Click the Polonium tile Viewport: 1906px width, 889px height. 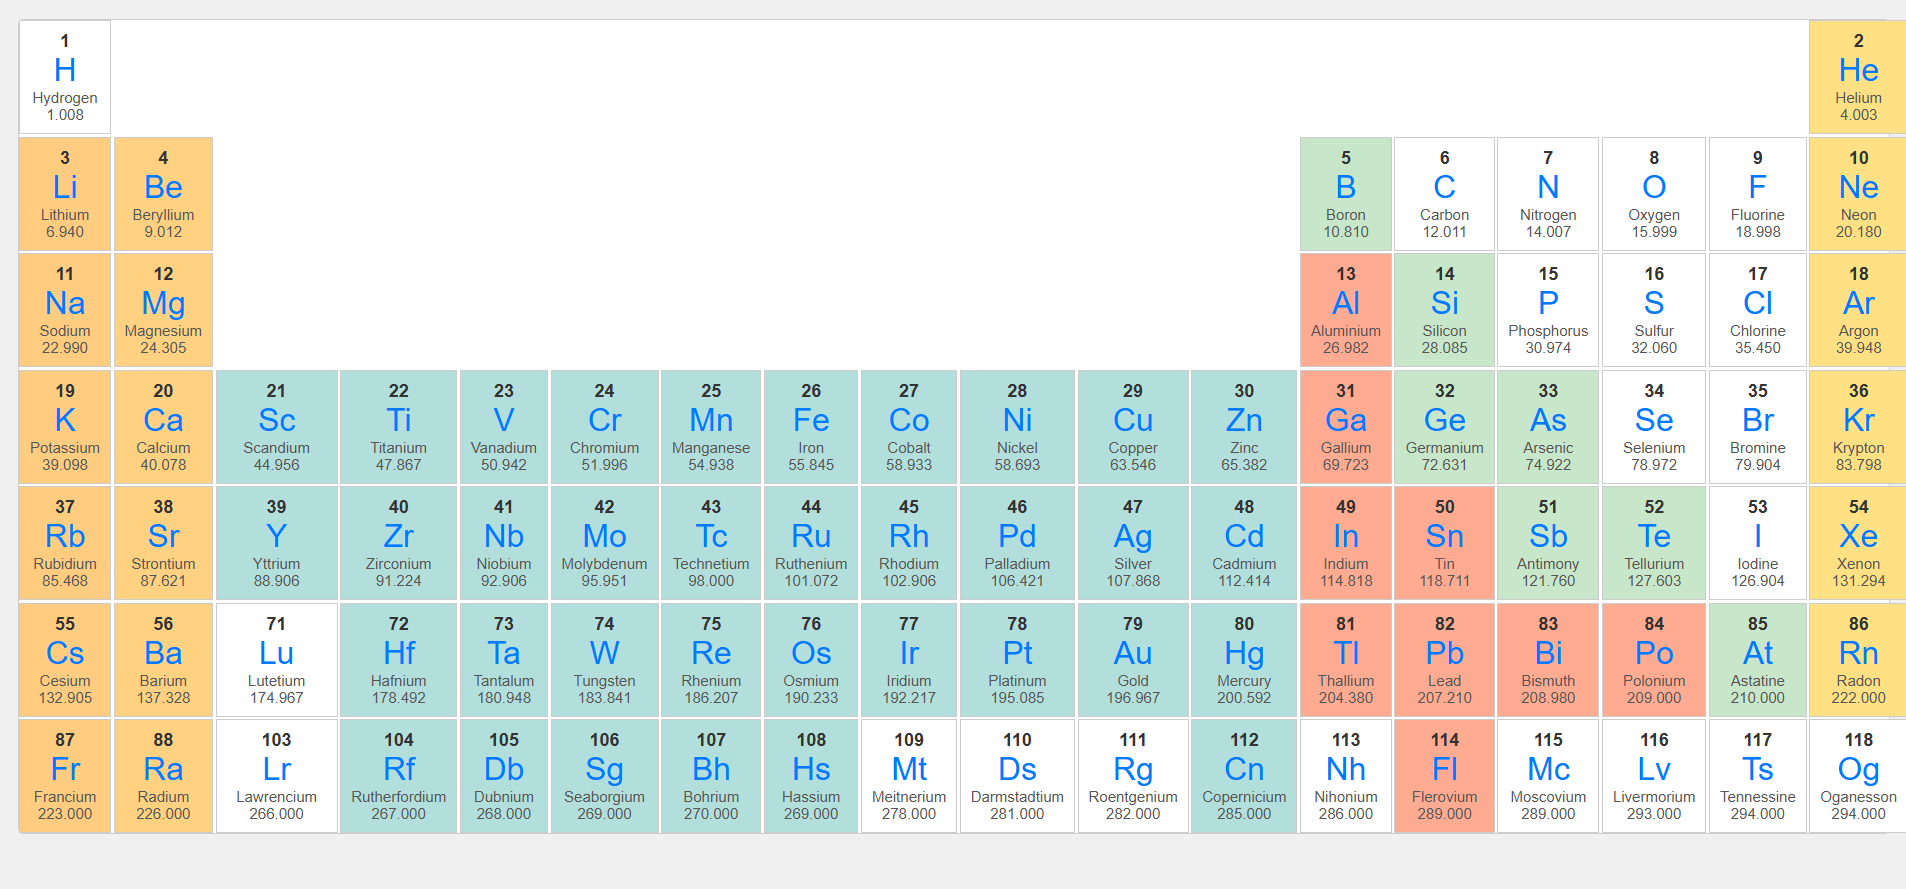coord(1654,660)
